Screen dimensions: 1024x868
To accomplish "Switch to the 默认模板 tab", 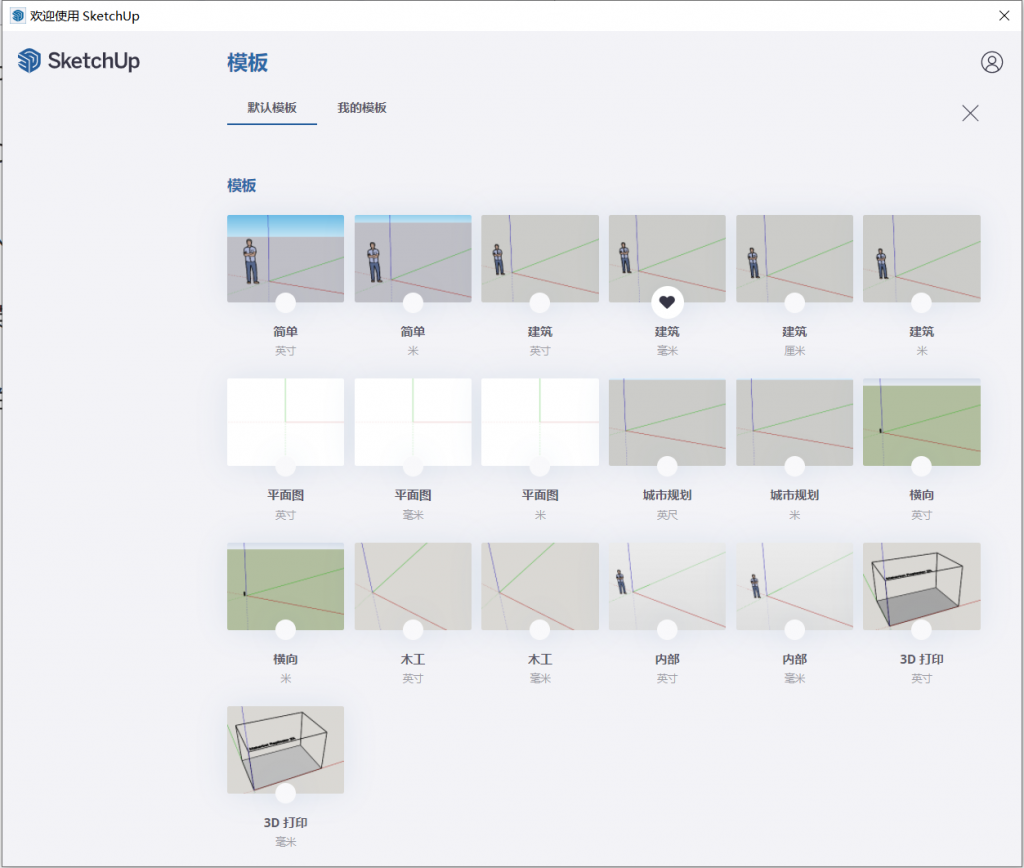I will [272, 108].
